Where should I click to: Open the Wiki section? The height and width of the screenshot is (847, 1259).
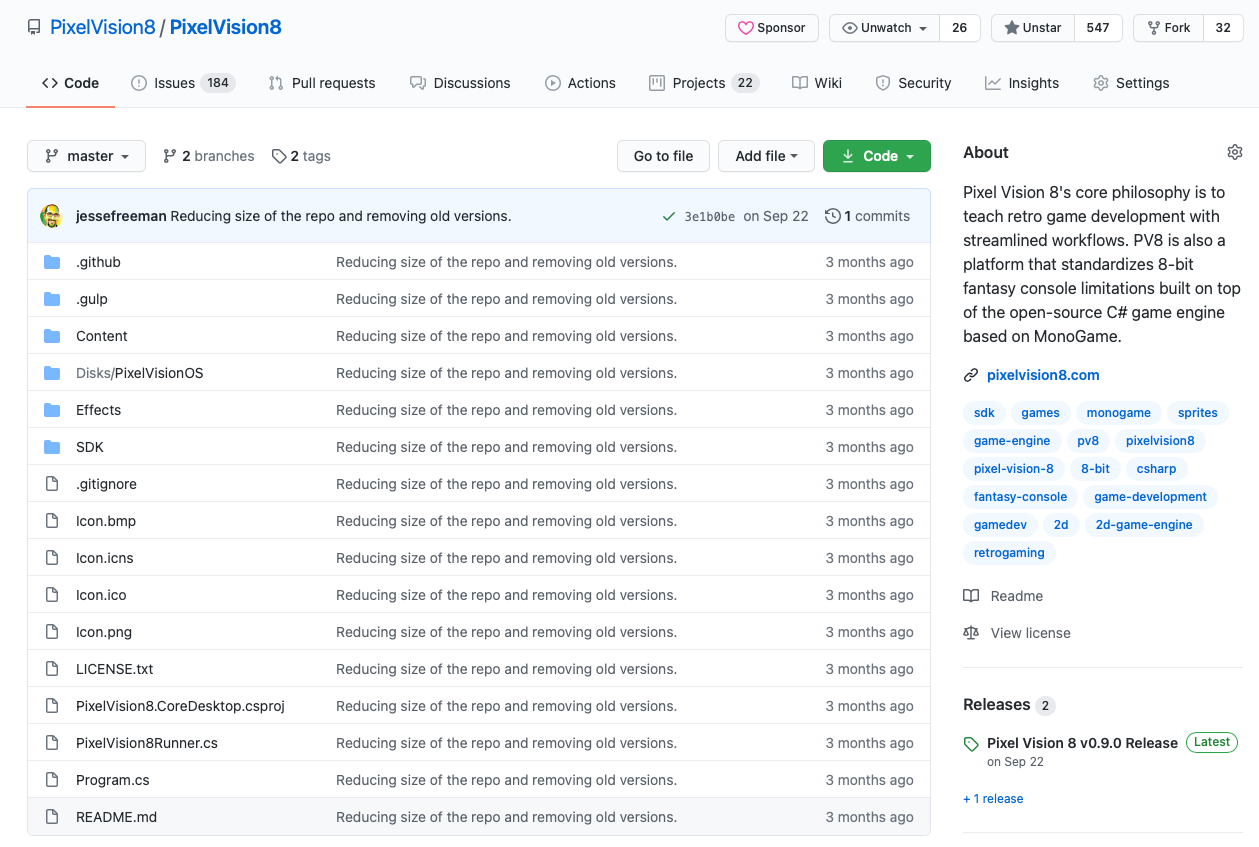click(x=828, y=83)
